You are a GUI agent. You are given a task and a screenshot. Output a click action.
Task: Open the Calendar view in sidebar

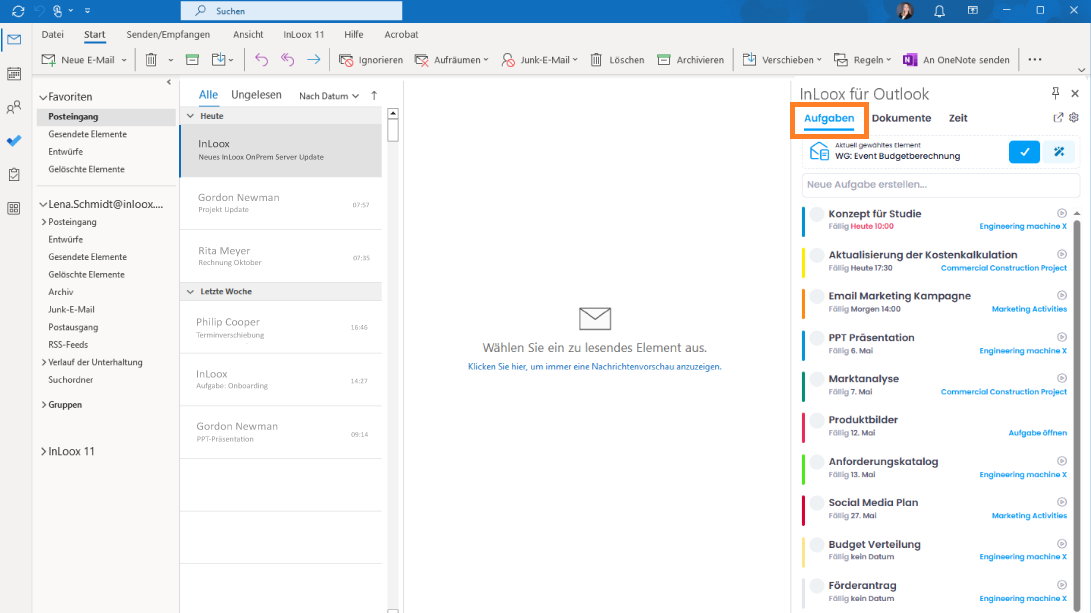(14, 74)
